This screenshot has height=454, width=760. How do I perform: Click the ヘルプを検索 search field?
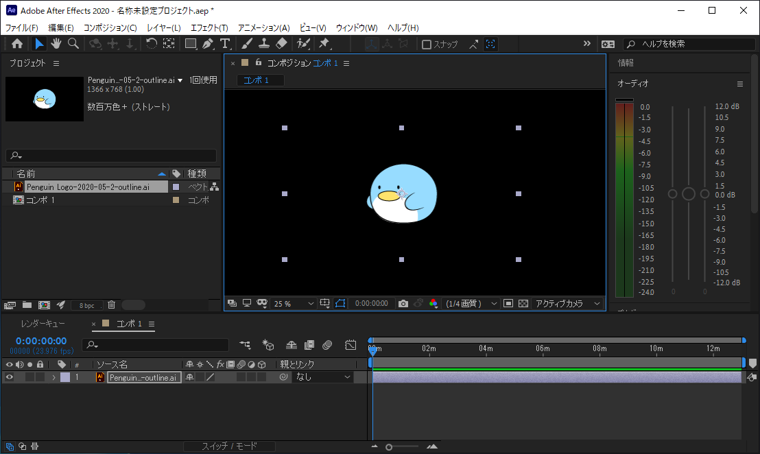(690, 44)
